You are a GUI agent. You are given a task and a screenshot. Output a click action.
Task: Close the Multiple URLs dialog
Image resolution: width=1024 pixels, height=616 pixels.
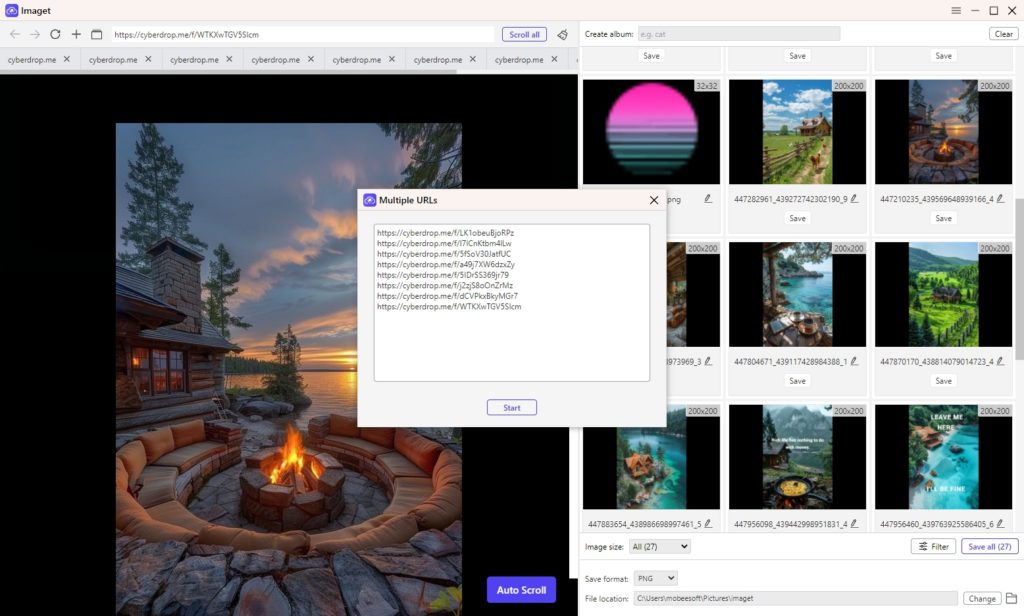pyautogui.click(x=654, y=200)
